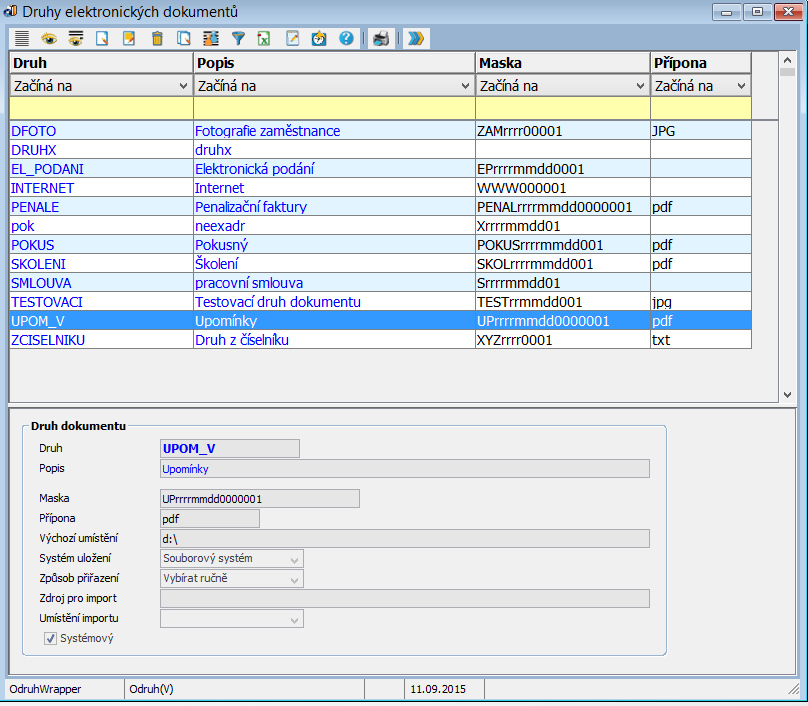The height and width of the screenshot is (706, 808).
Task: Click the printer icon in toolbar
Action: pyautogui.click(x=380, y=38)
